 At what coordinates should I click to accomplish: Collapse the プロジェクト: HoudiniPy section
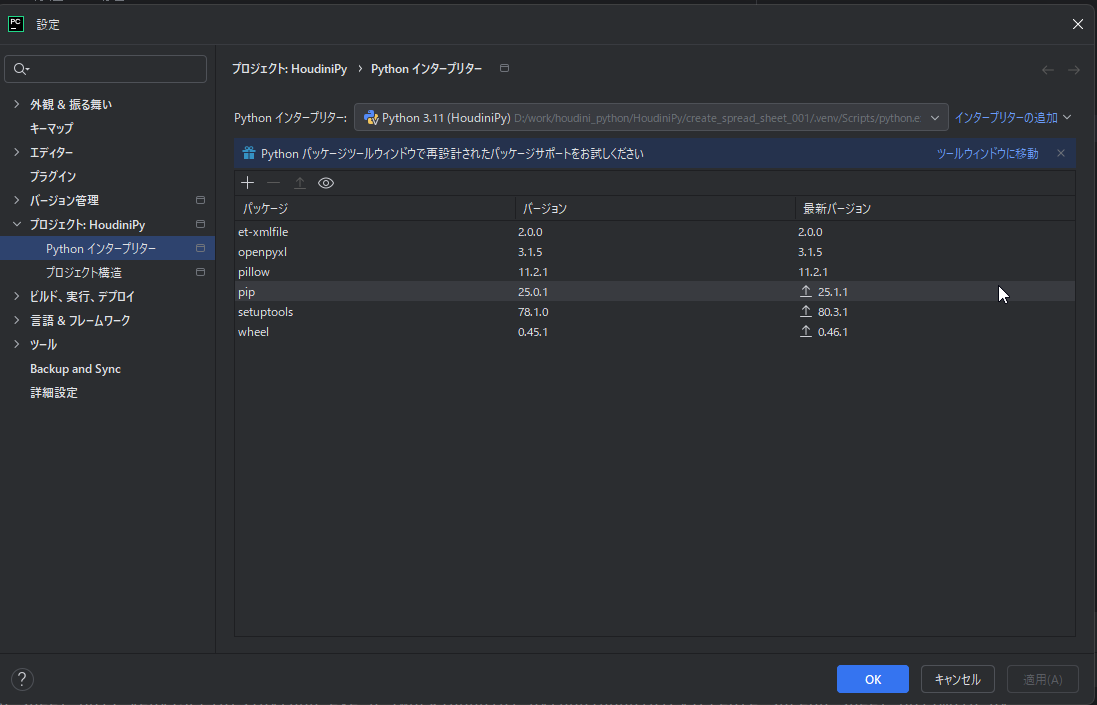17,224
